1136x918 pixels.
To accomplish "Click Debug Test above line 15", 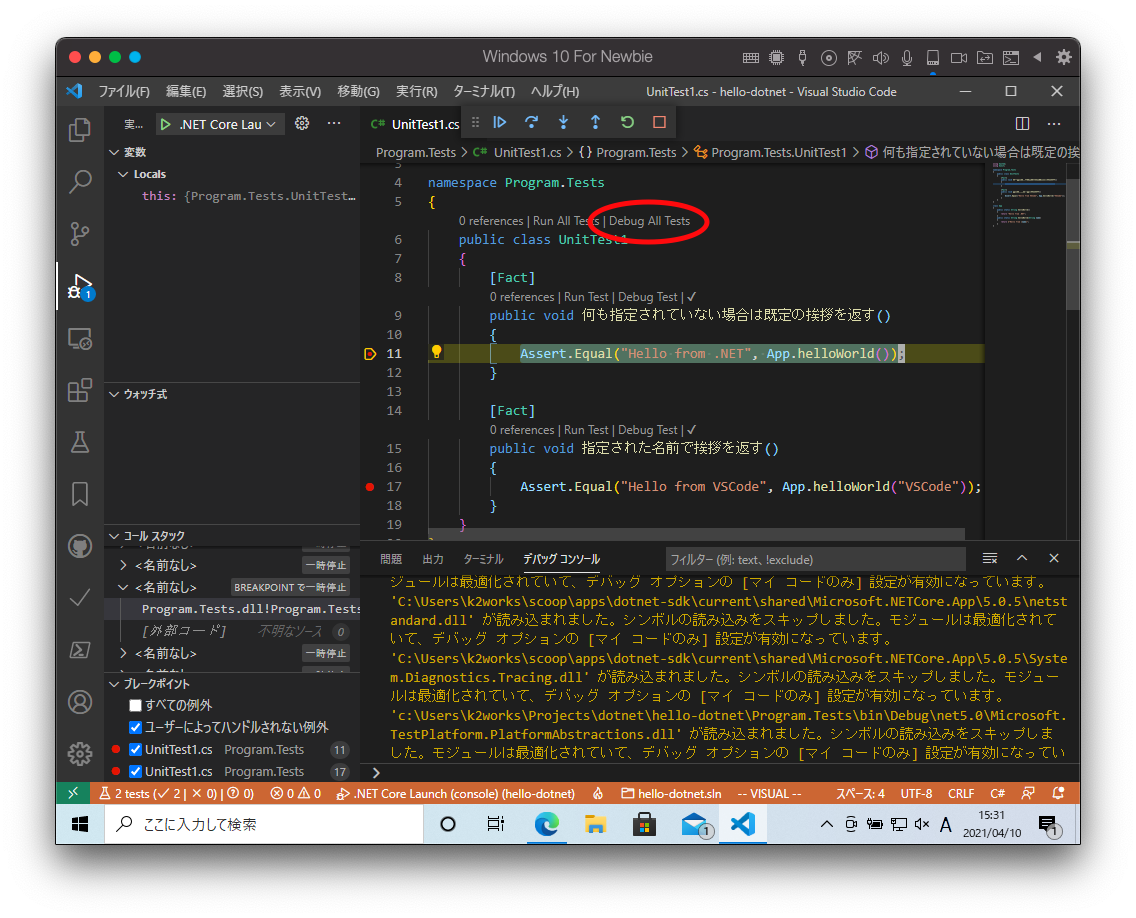I will 648,430.
